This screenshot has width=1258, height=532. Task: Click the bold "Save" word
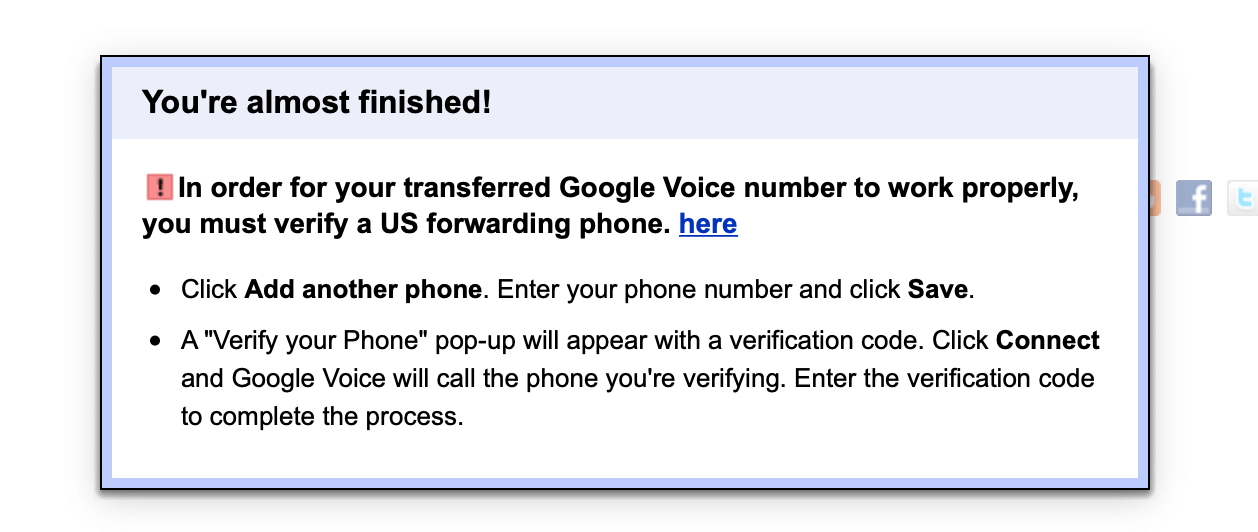pyautogui.click(x=937, y=290)
